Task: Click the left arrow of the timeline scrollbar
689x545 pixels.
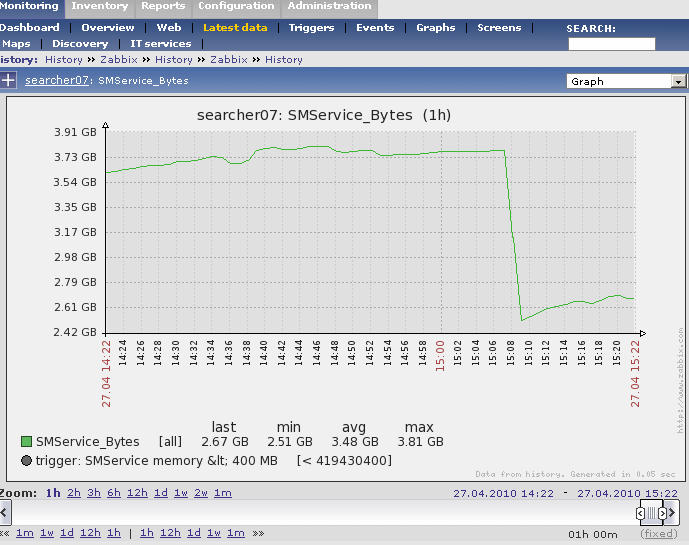Action: point(4,513)
